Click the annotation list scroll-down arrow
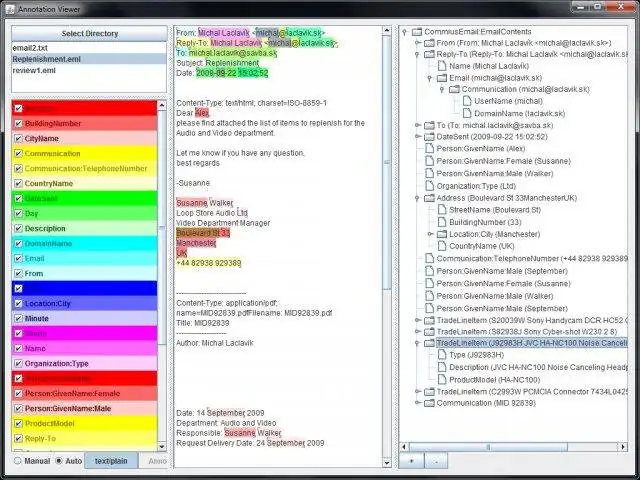This screenshot has height=480, width=640. coord(162,447)
